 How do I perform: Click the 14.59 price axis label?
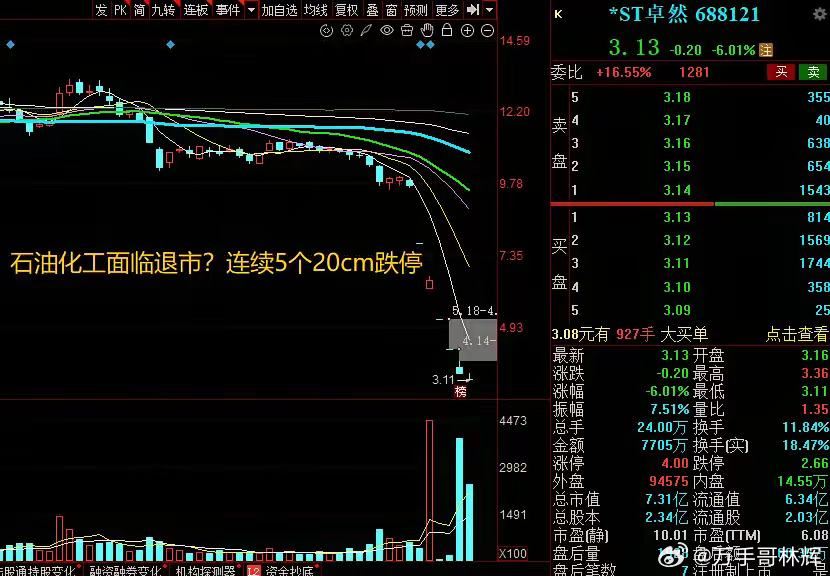tap(515, 41)
